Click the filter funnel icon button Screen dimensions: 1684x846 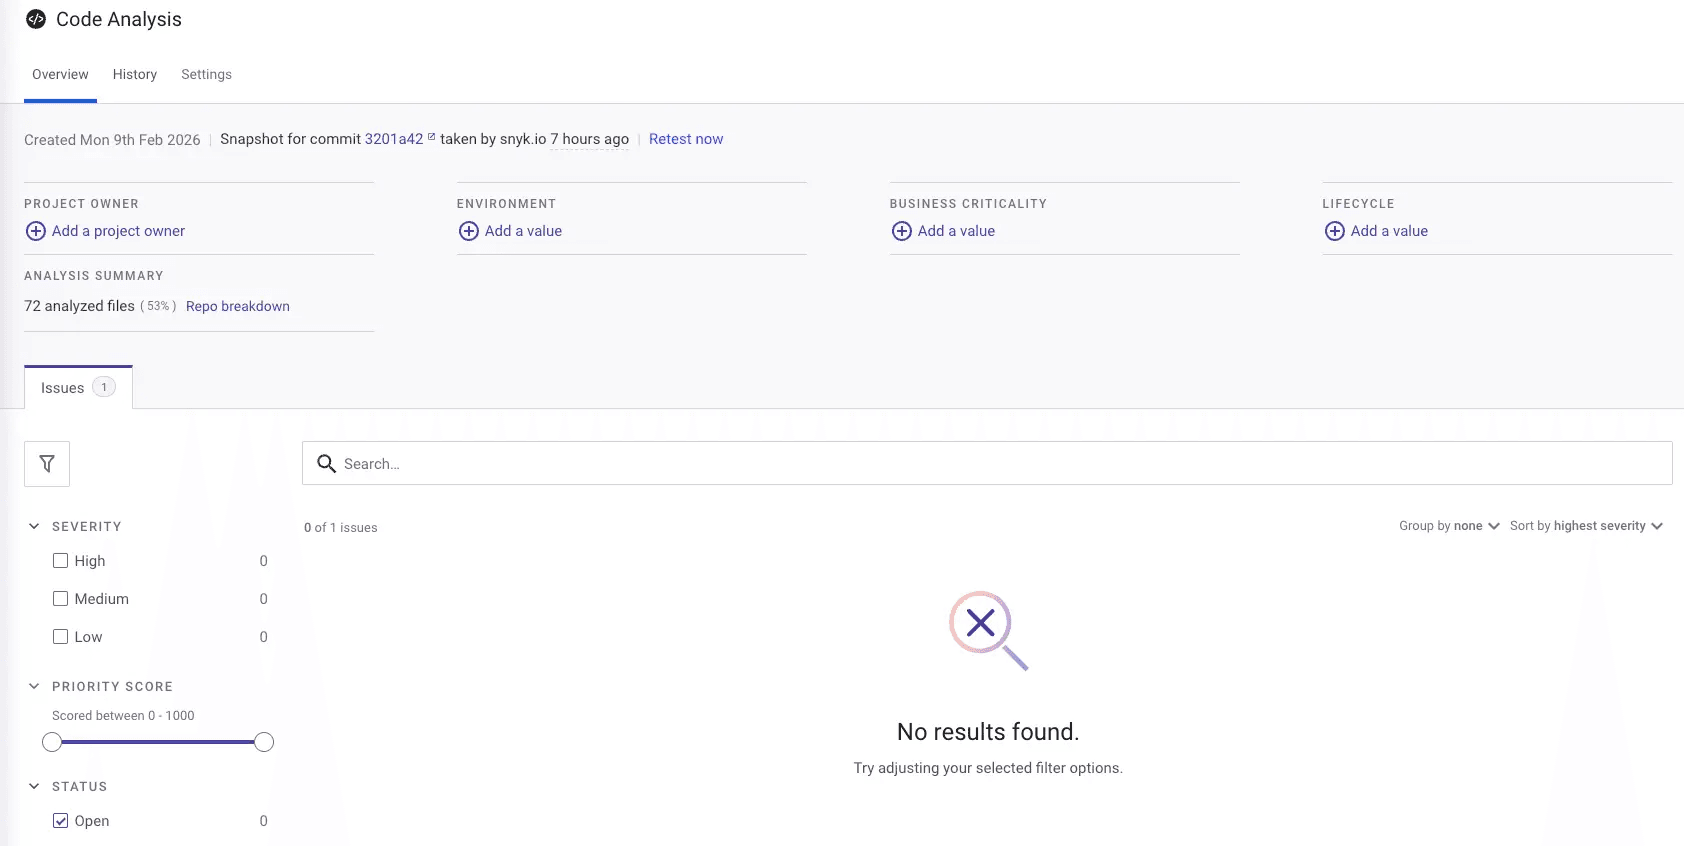click(47, 464)
